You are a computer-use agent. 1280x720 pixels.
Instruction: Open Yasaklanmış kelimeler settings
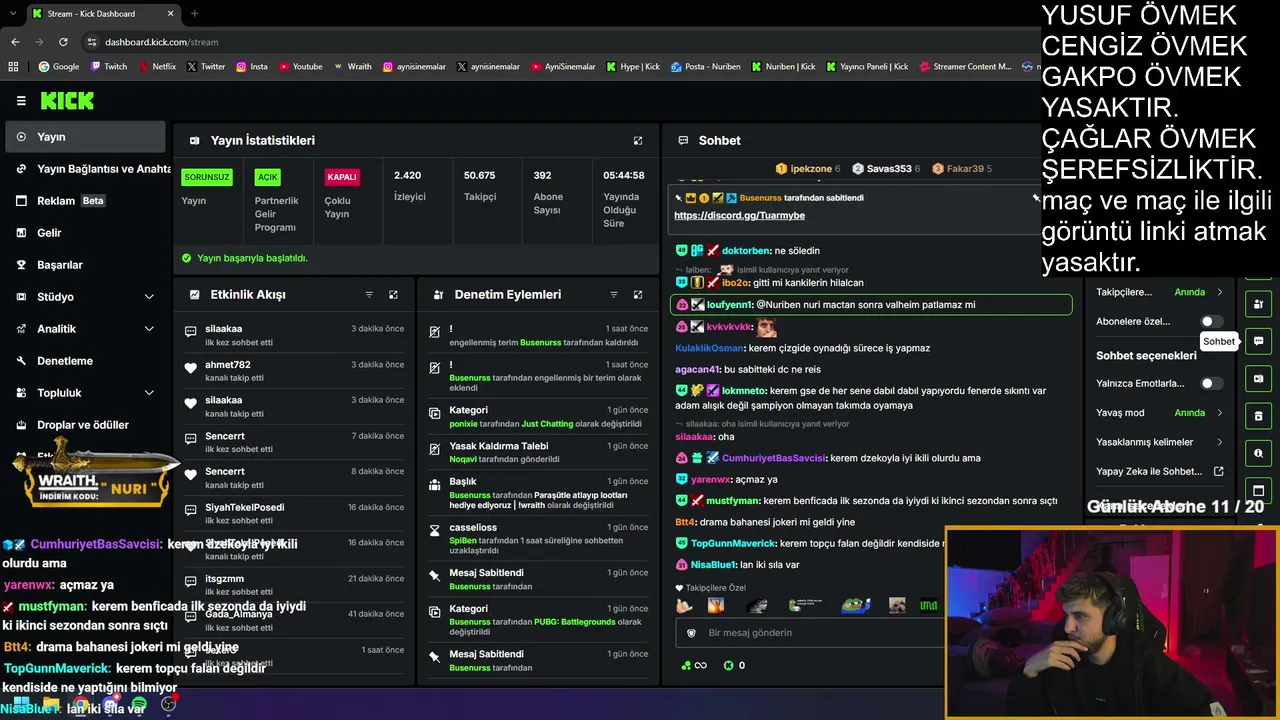point(1160,442)
